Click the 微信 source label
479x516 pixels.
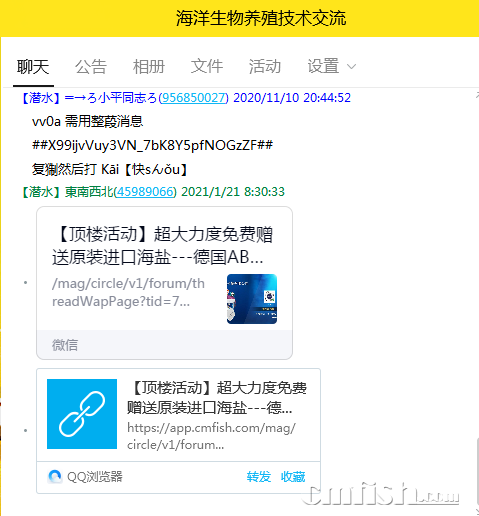click(65, 345)
